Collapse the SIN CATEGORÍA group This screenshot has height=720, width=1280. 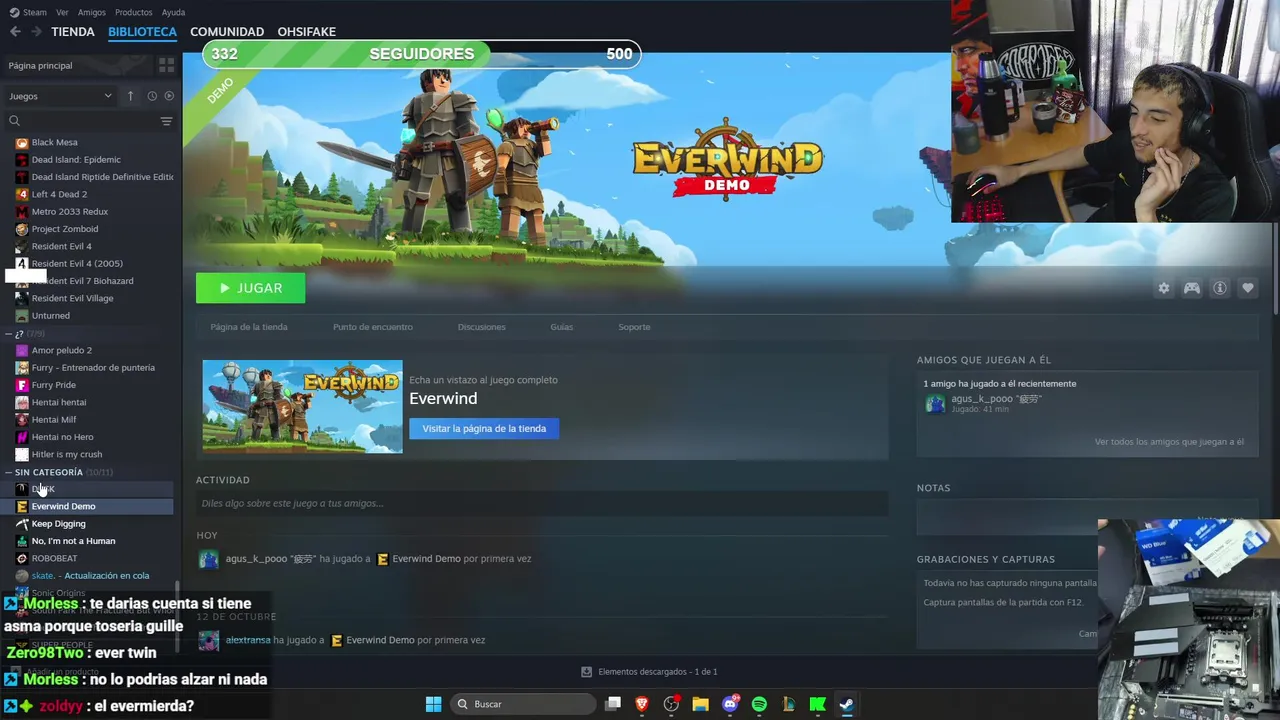[9, 472]
